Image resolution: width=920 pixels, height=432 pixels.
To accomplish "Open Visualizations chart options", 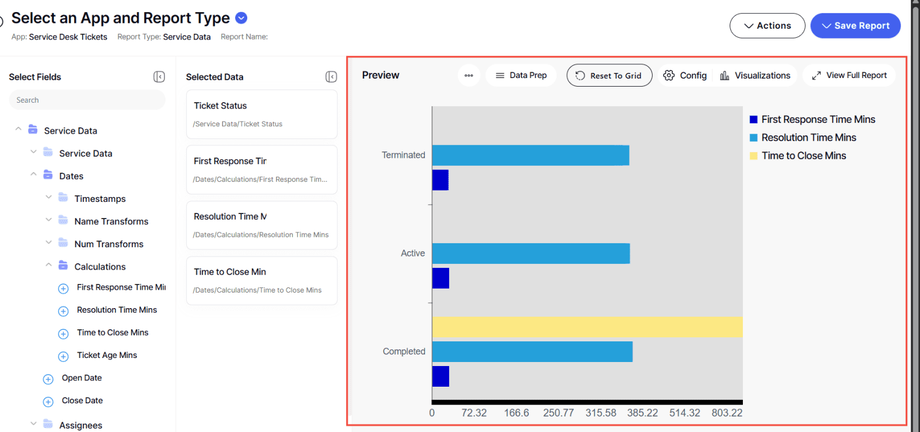I will [x=754, y=76].
